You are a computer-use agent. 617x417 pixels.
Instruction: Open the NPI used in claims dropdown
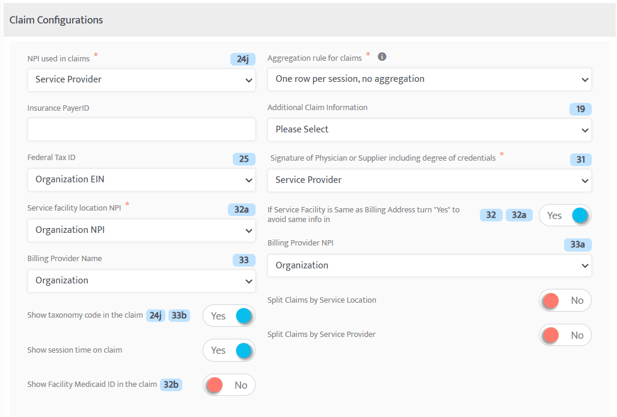pos(141,80)
